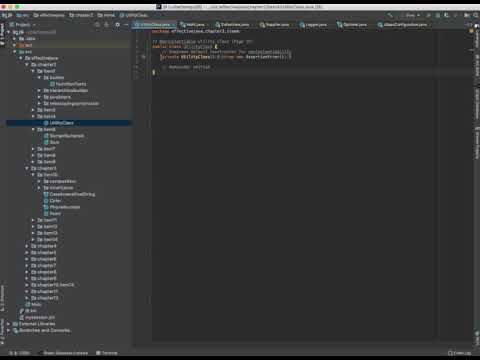Expand the item12 folder
Screen dimensions: 480x360
point(33,227)
